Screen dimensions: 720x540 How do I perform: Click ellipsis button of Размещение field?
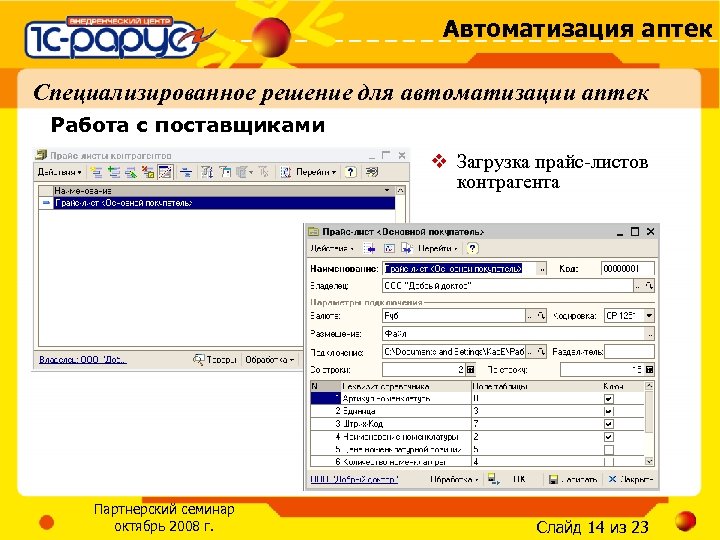coord(650,334)
